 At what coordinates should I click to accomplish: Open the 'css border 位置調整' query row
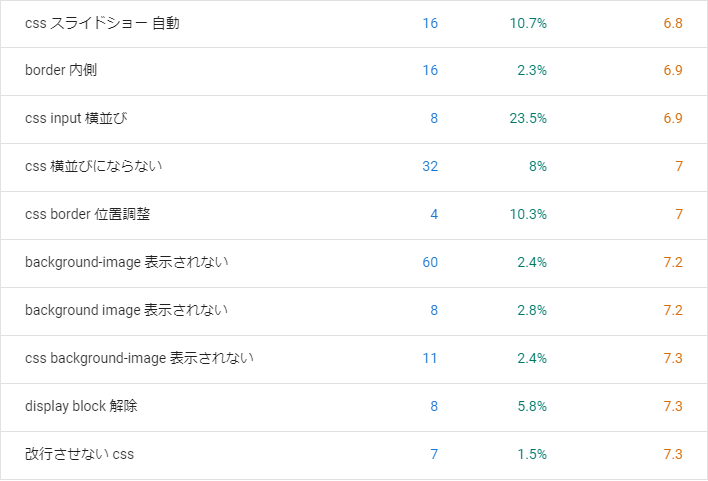click(354, 215)
